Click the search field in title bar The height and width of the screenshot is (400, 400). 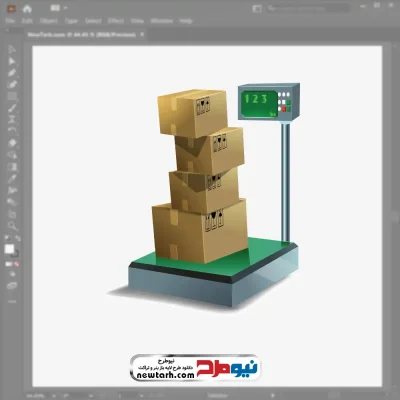(x=308, y=8)
